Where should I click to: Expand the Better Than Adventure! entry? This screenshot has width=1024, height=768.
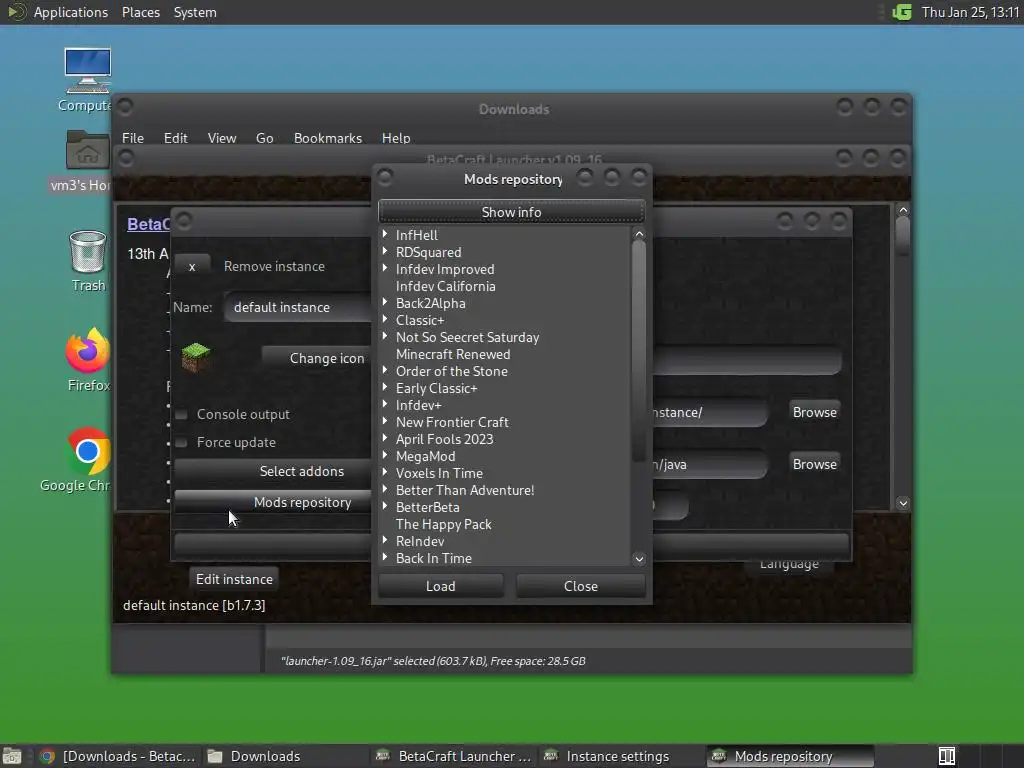(x=385, y=488)
